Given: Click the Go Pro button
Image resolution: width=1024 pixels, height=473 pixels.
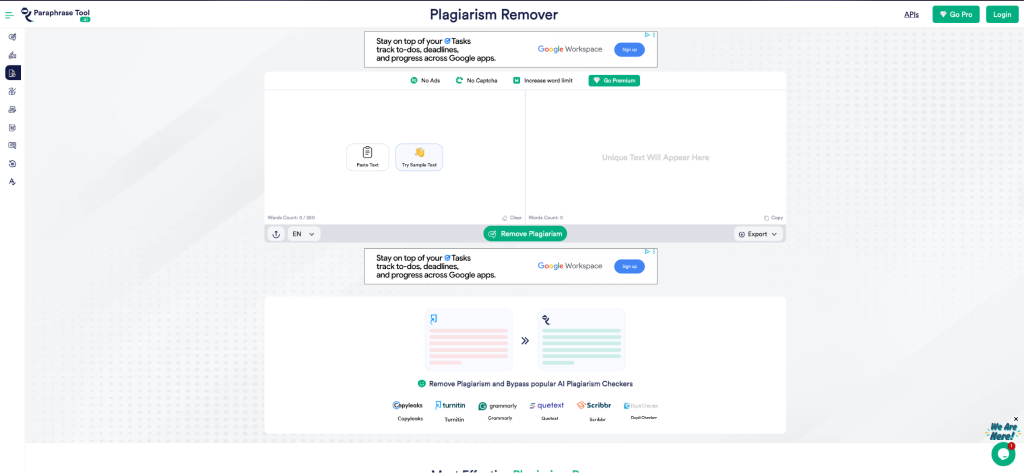Looking at the screenshot, I should click(x=955, y=15).
